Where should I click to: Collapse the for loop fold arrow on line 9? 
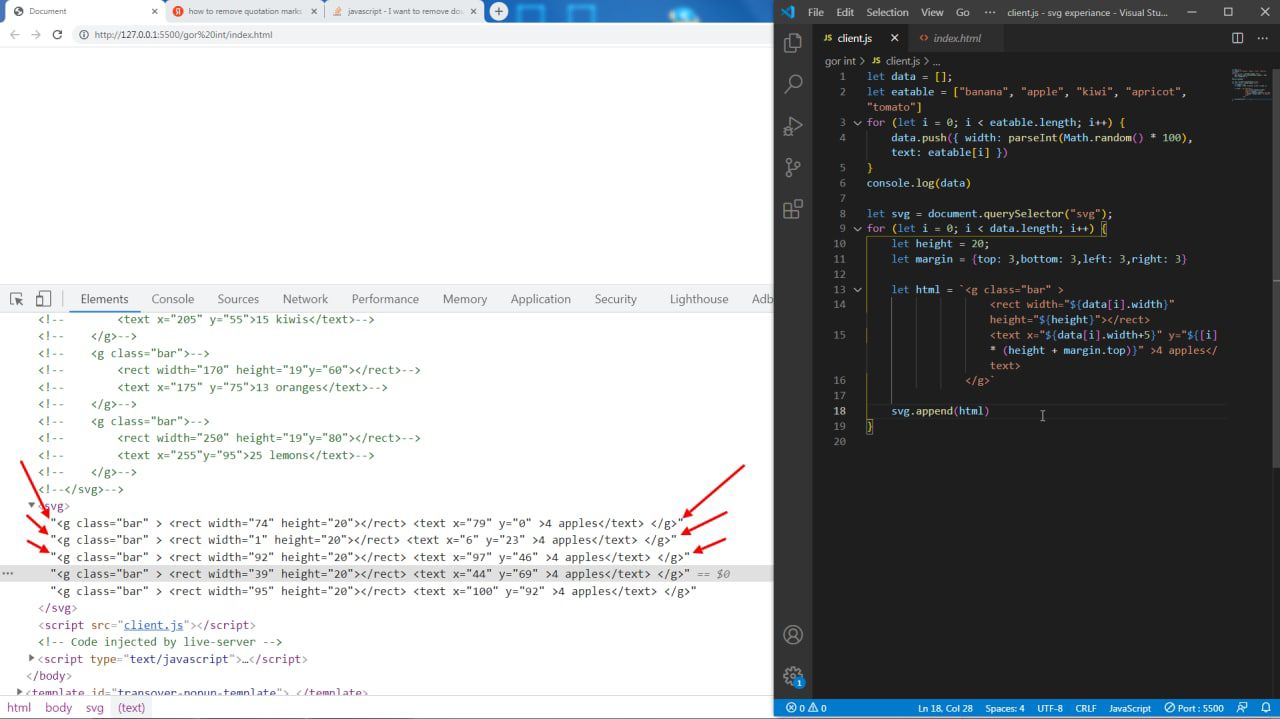[857, 228]
